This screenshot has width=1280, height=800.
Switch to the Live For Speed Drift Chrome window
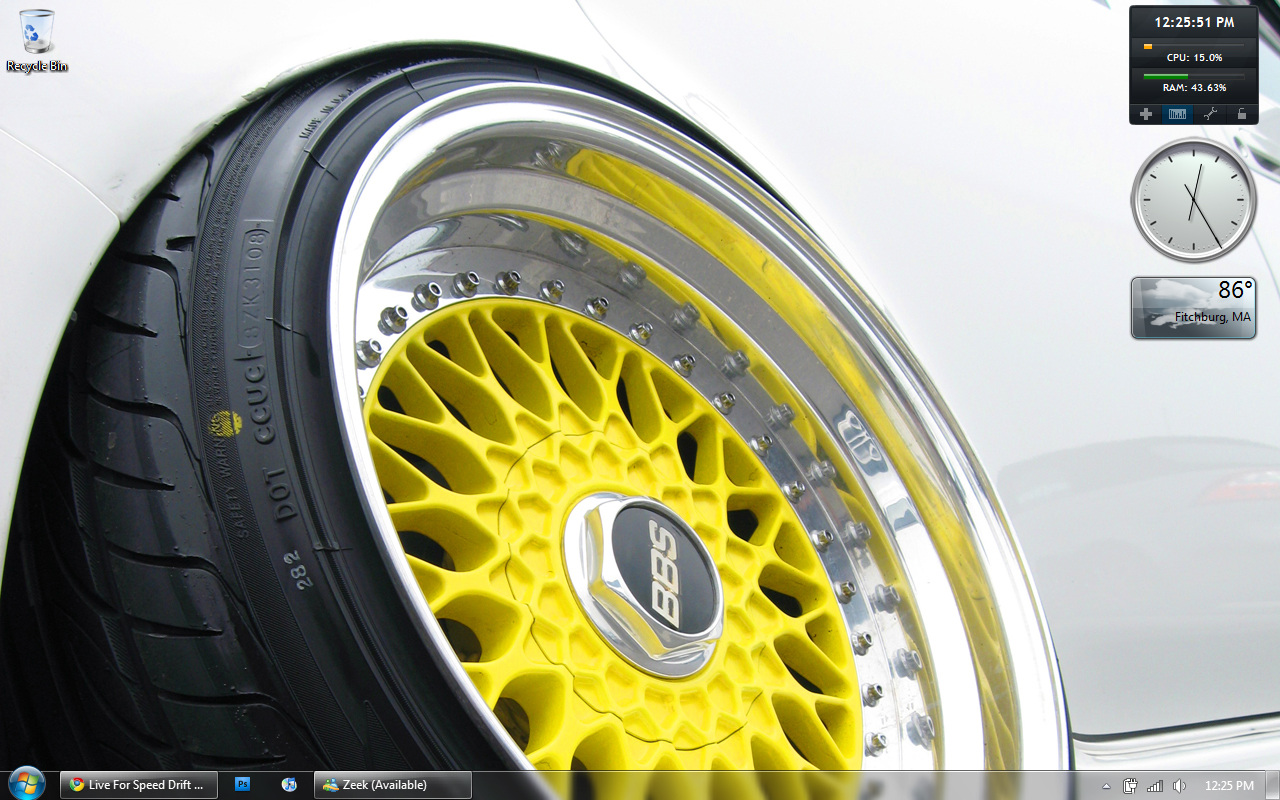[138, 785]
